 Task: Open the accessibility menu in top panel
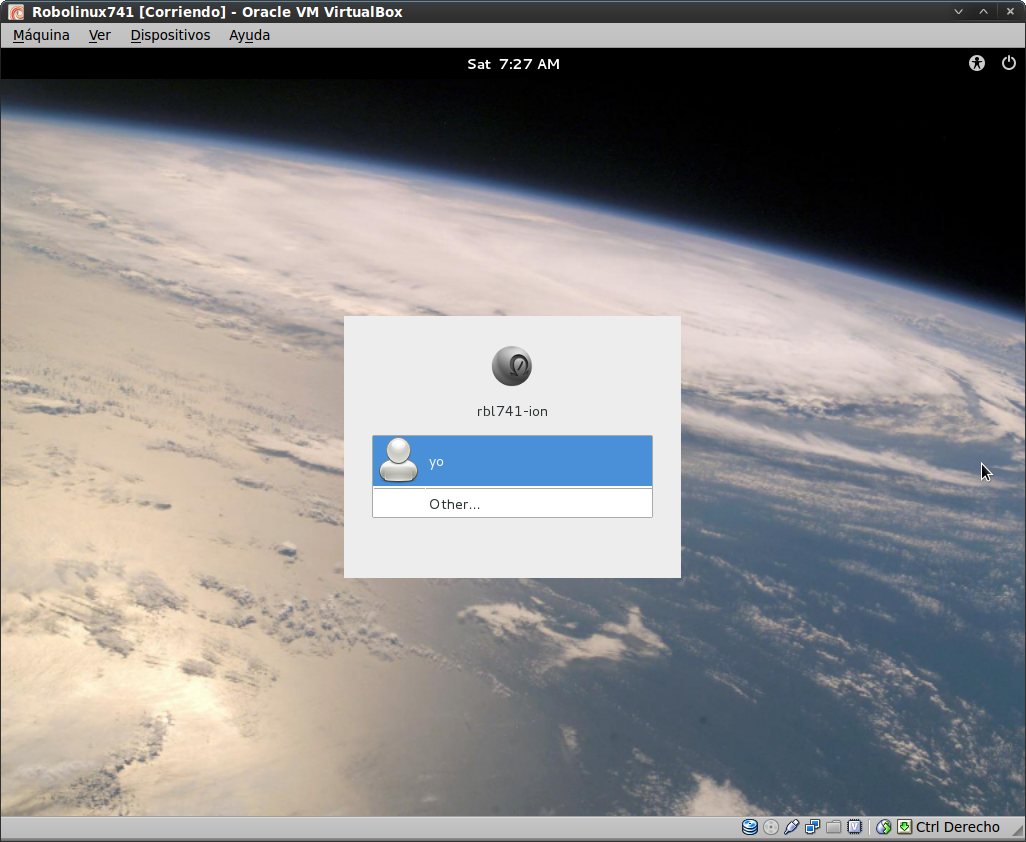(977, 63)
